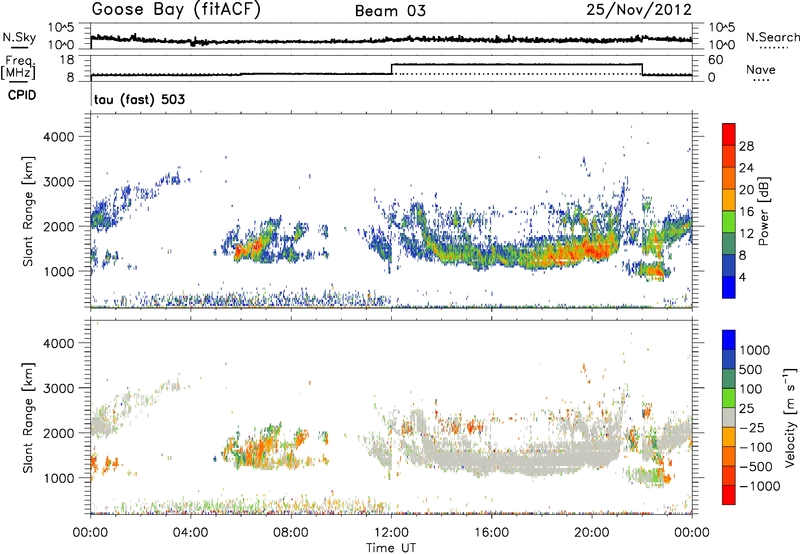Click gray segment of velocity colorbar
The width and height of the screenshot is (800, 554).
tap(729, 417)
